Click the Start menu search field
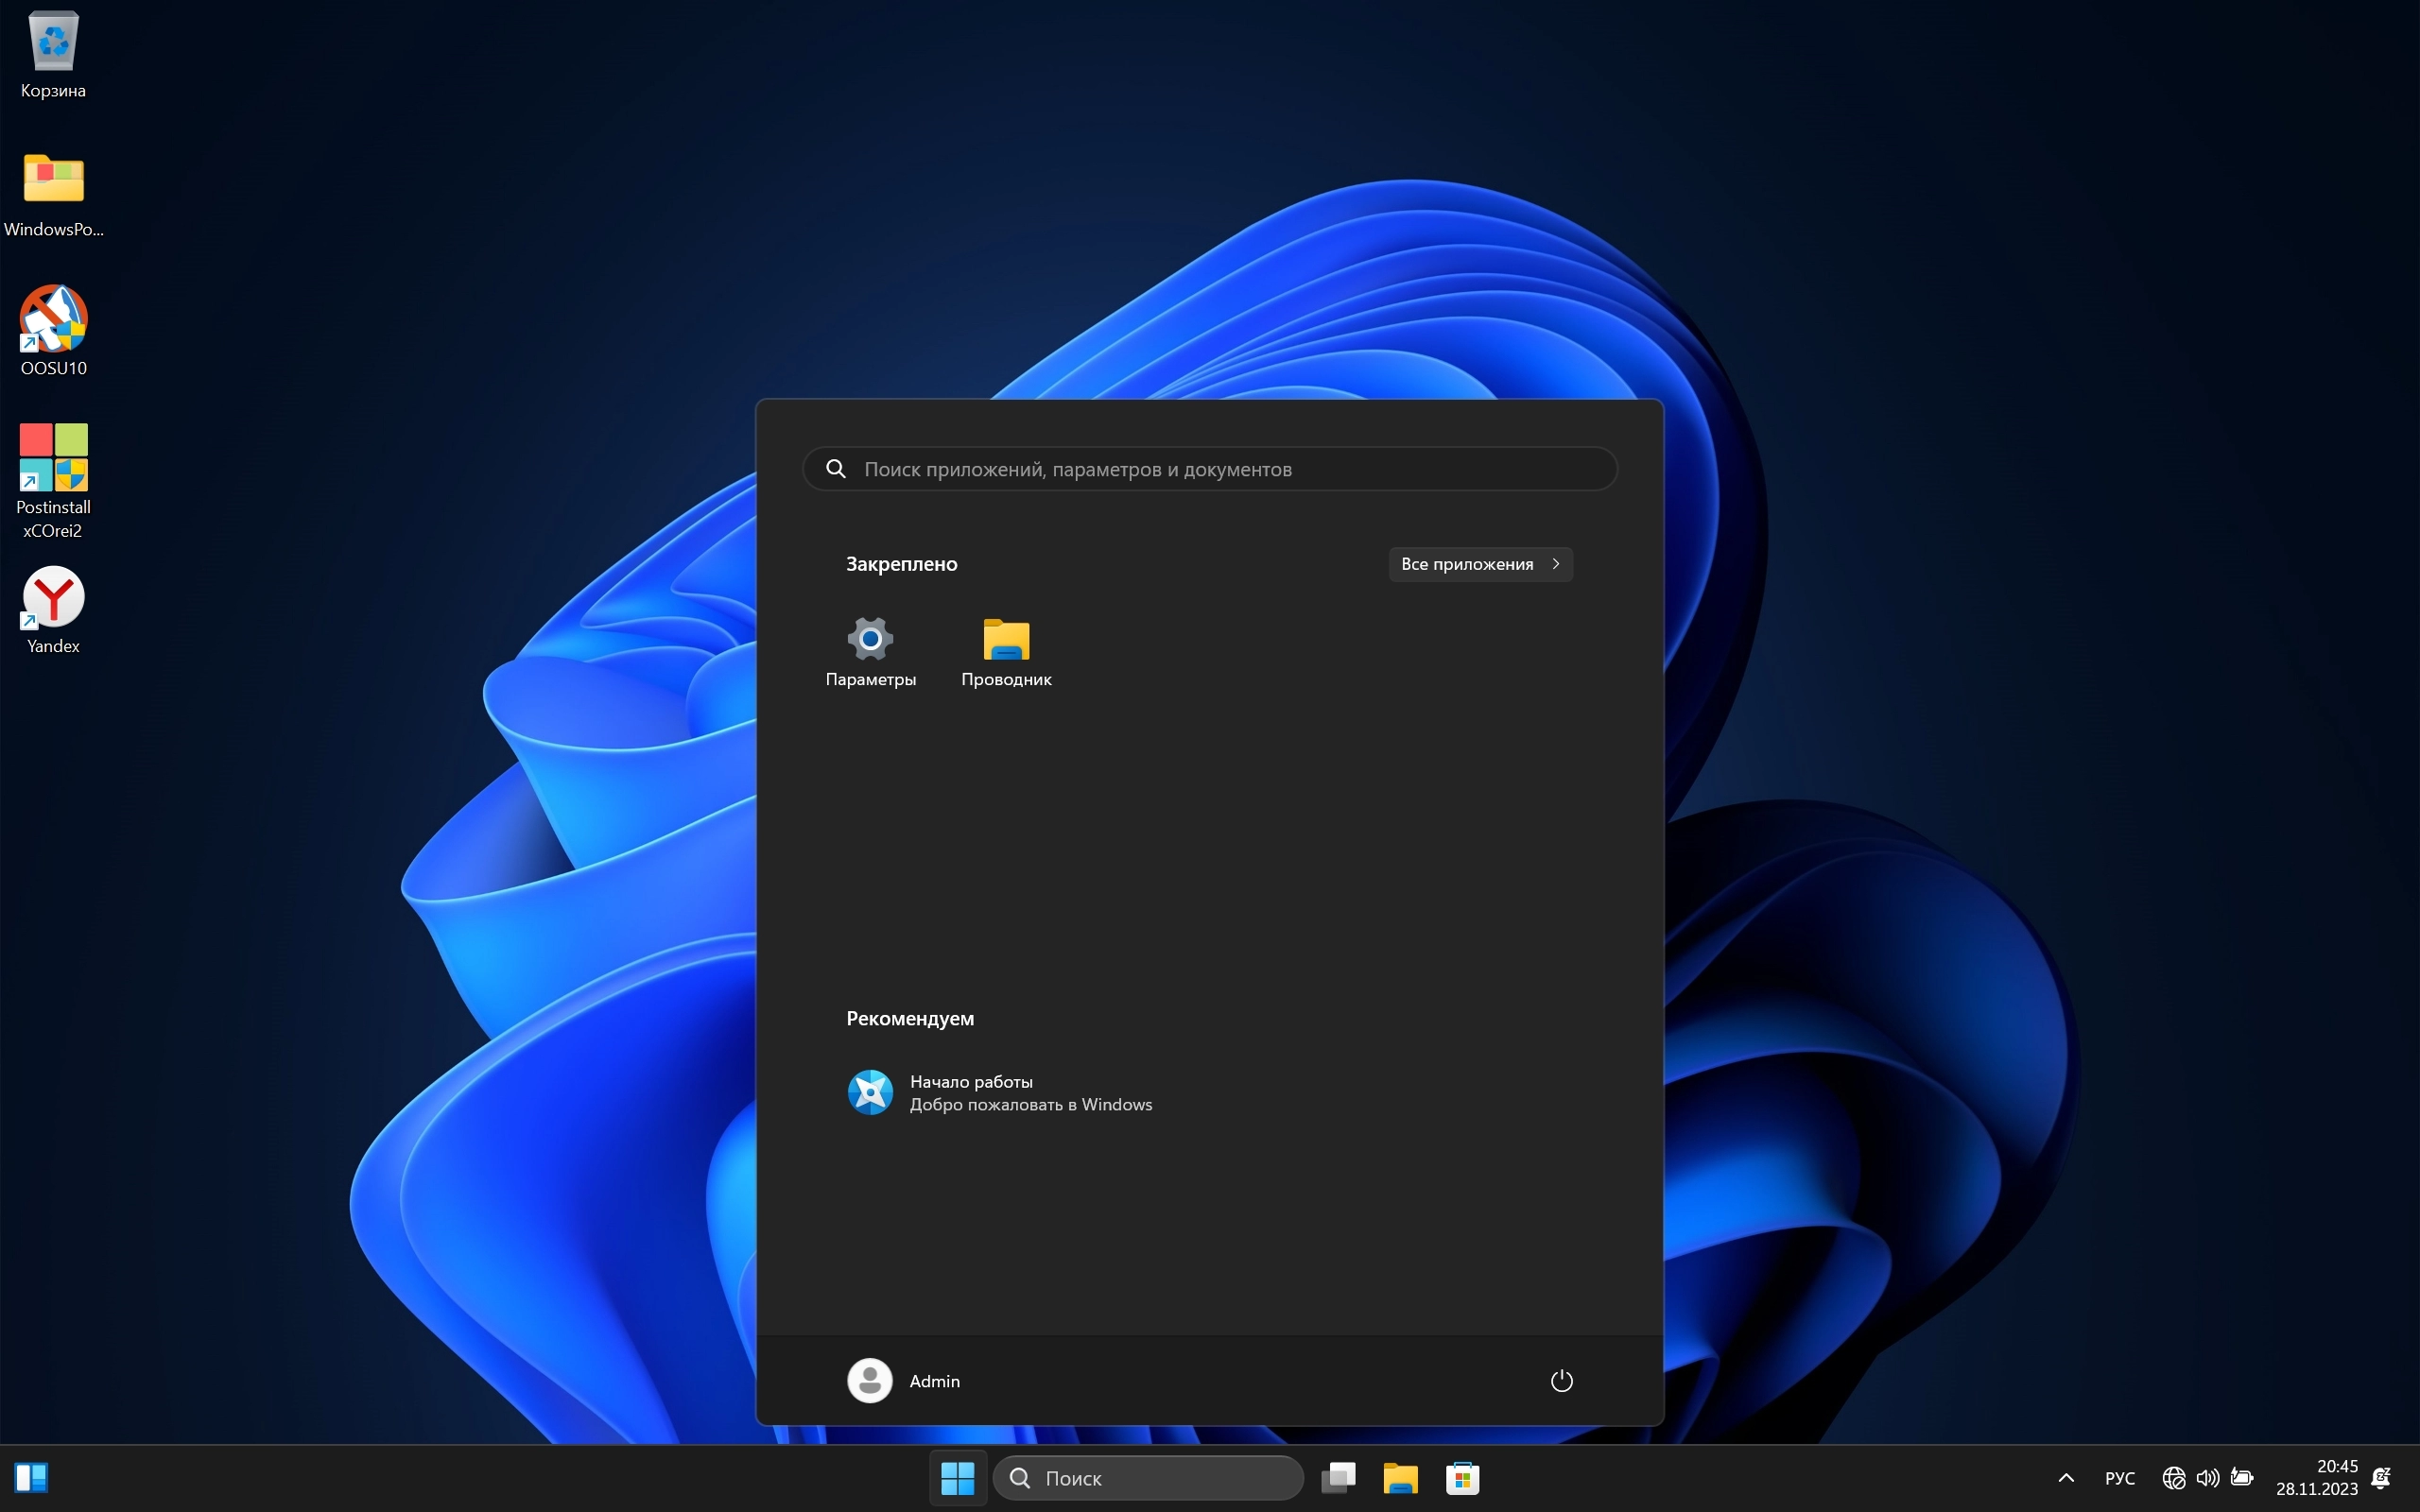The image size is (2420, 1512). (1210, 469)
